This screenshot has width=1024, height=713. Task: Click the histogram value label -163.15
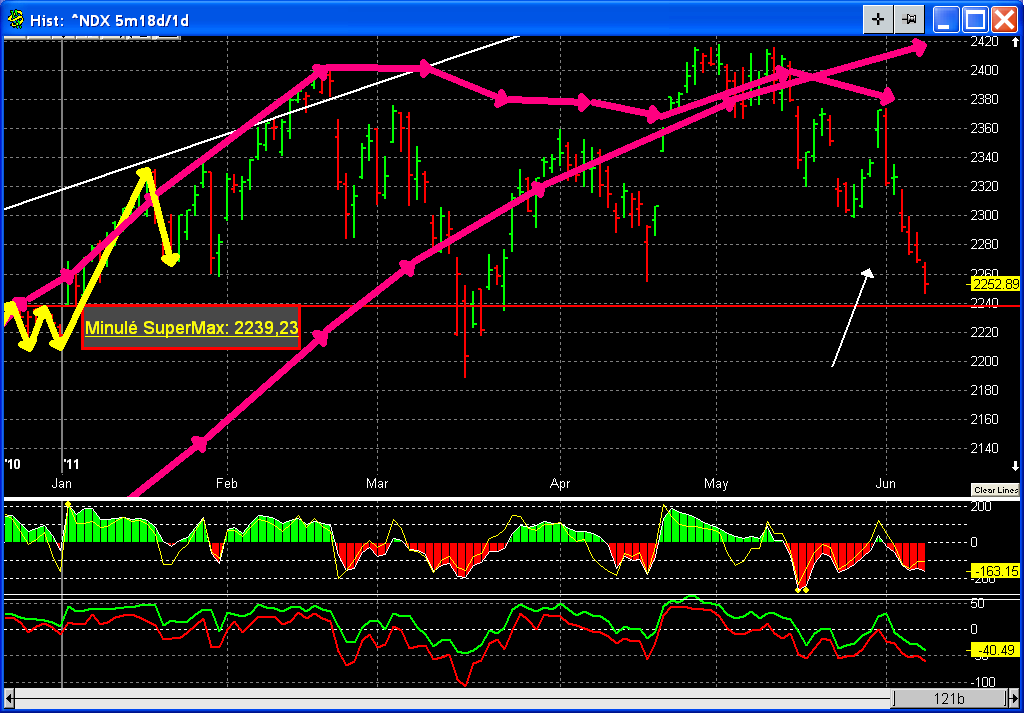click(995, 572)
